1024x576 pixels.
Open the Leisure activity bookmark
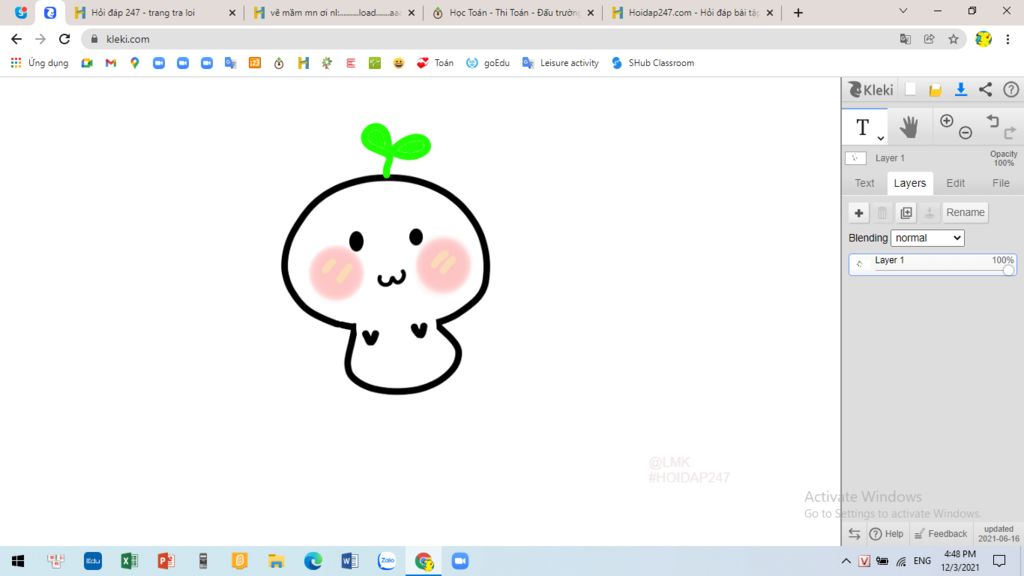560,63
